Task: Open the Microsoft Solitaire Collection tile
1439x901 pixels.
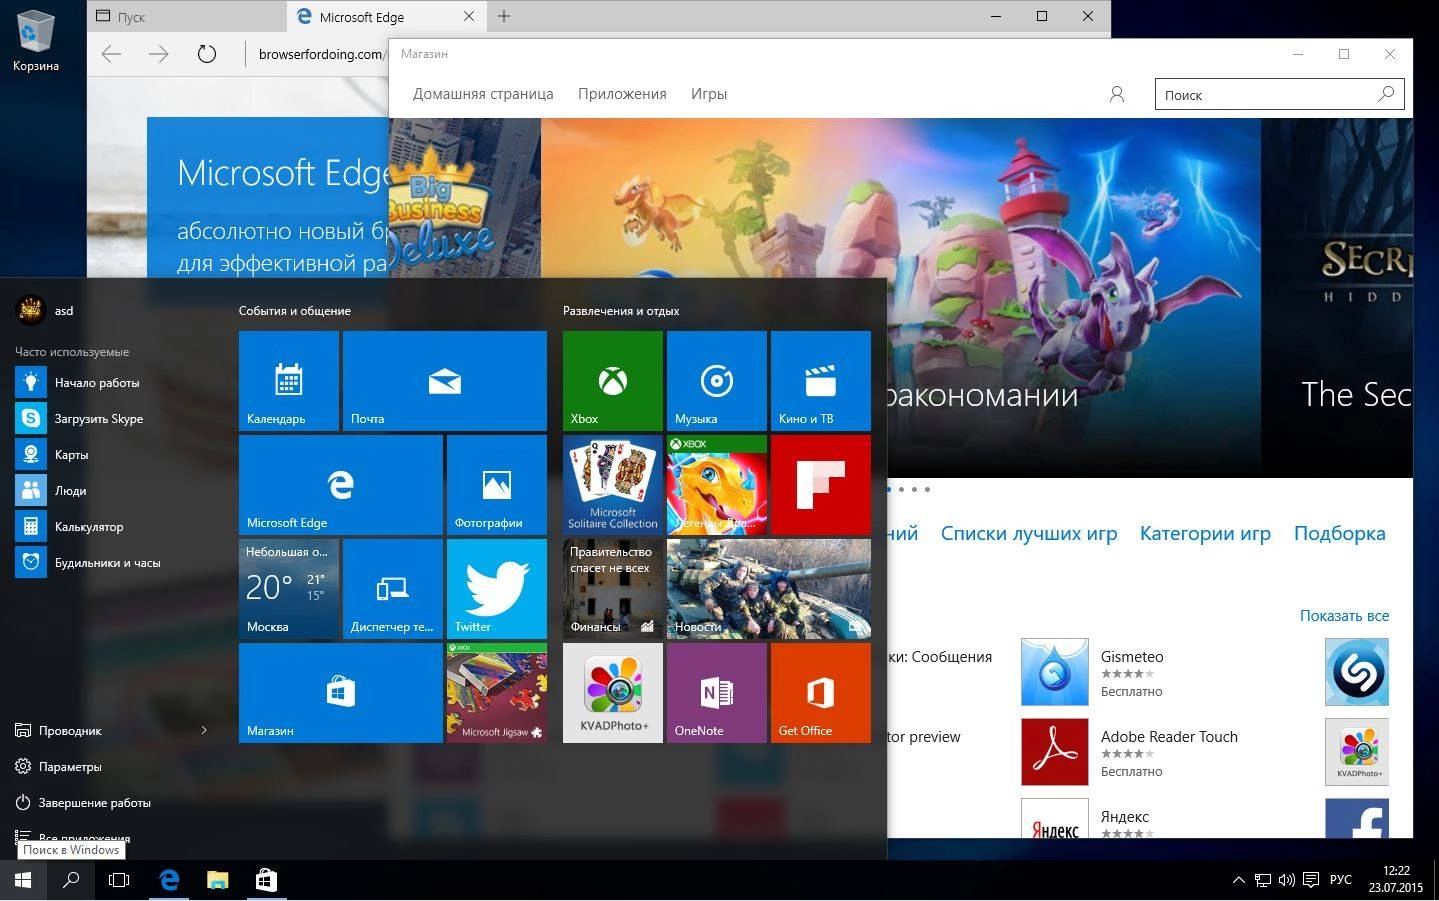Action: tap(613, 485)
